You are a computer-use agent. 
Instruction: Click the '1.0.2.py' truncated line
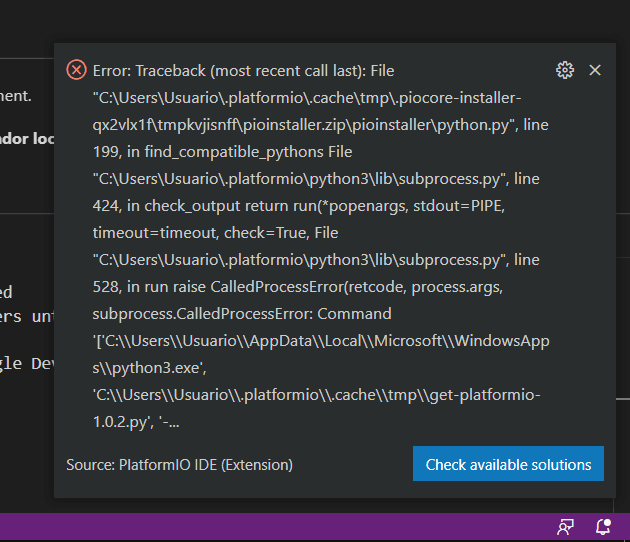(x=136, y=422)
